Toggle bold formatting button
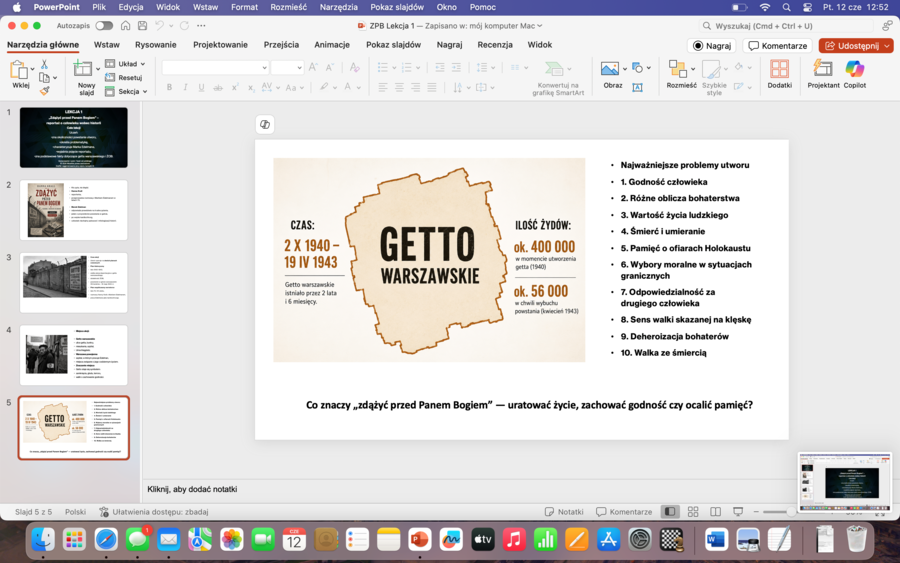Image resolution: width=900 pixels, height=563 pixels. click(169, 88)
